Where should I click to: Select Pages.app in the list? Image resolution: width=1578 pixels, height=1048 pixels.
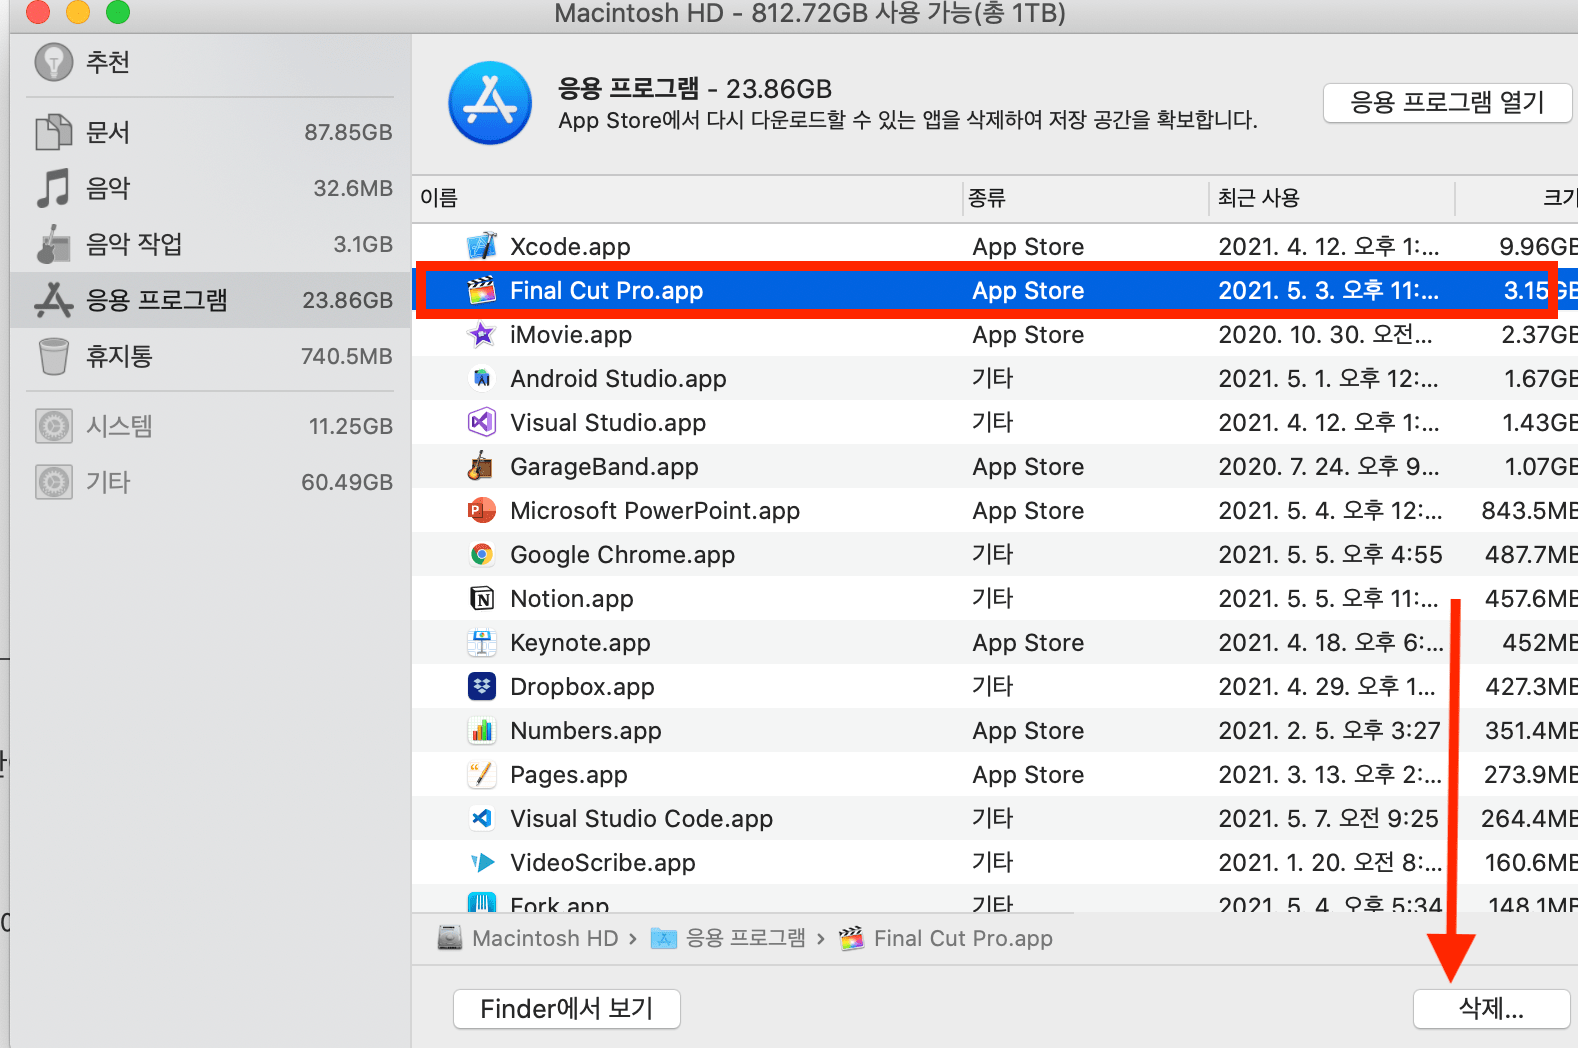tap(569, 774)
